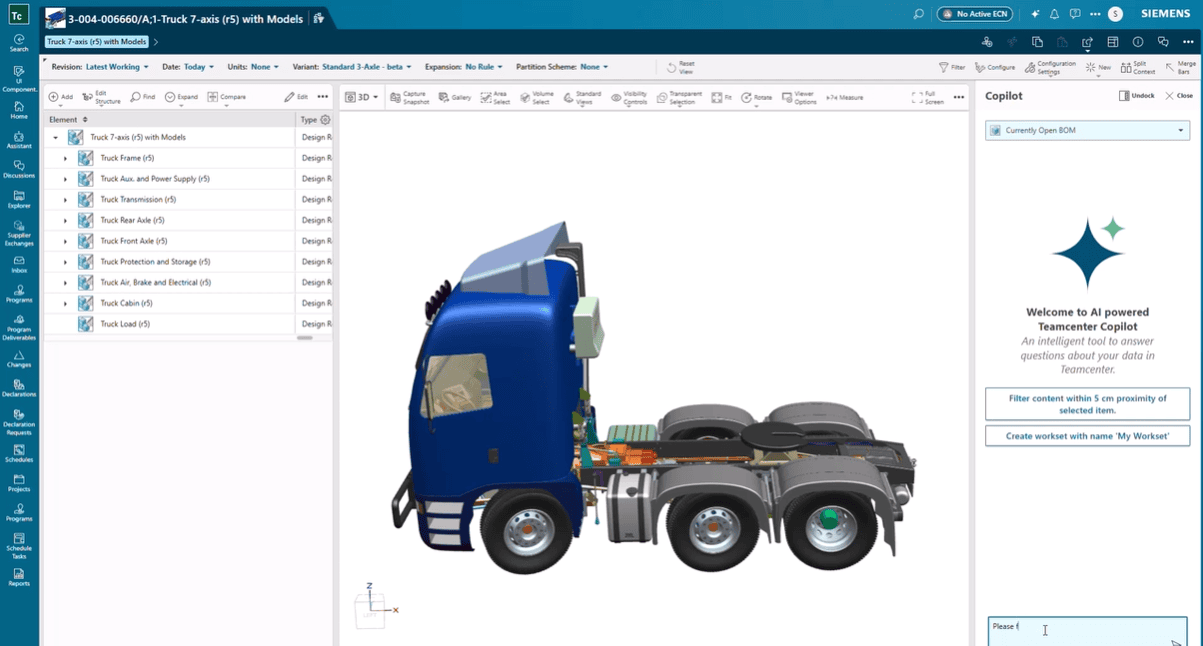The width and height of the screenshot is (1203, 646).
Task: Select the Truck 7-axis (r5) with Models tab
Action: click(x=97, y=42)
